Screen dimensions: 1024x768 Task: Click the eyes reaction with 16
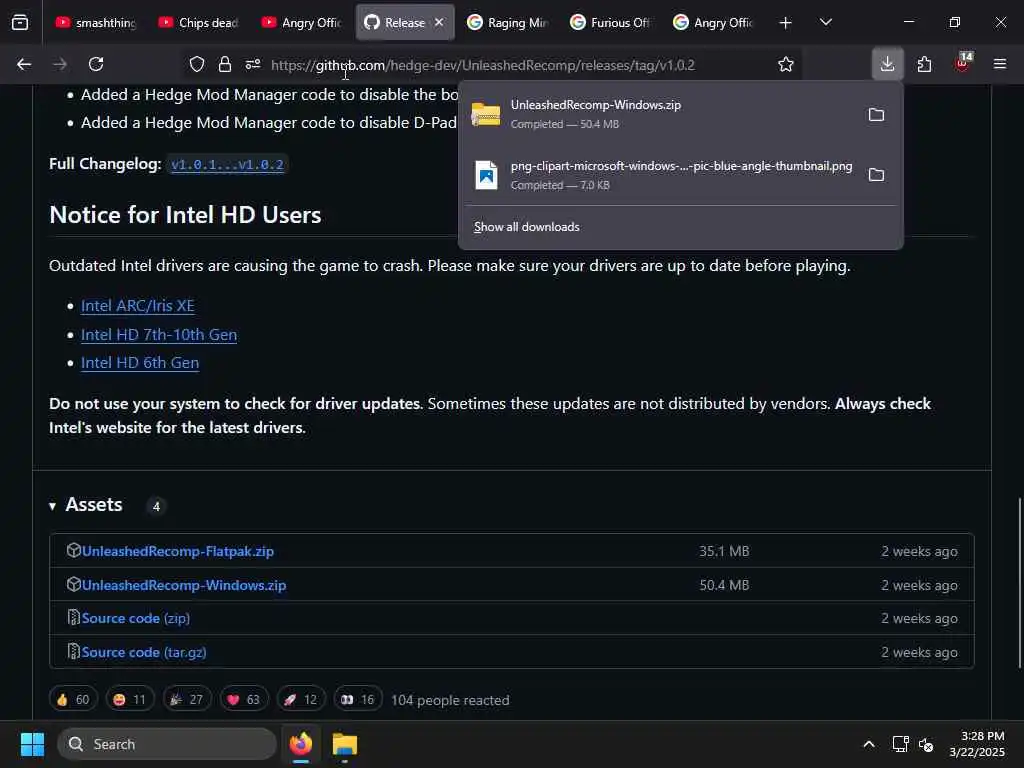[357, 699]
